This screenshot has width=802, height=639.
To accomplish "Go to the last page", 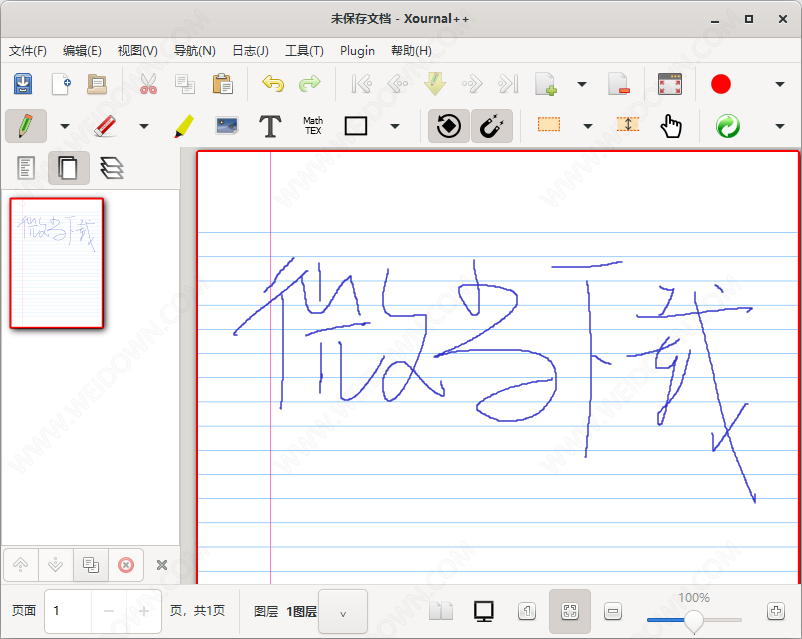I will [508, 84].
